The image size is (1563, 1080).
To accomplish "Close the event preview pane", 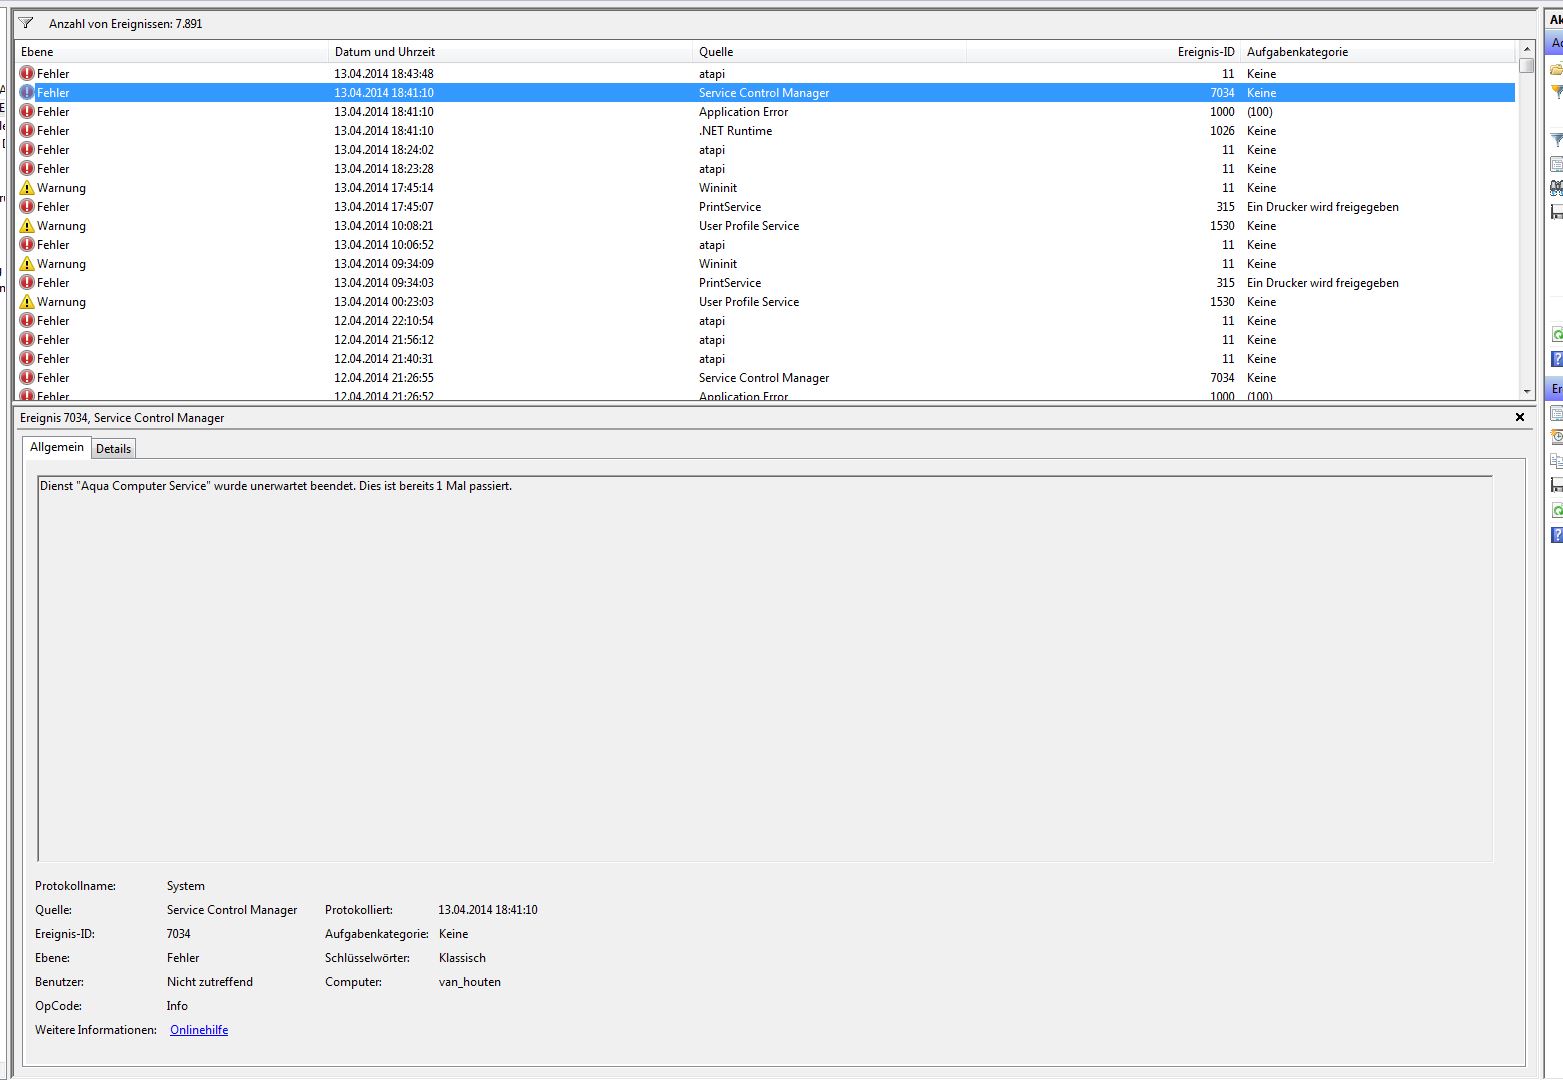I will coord(1520,417).
